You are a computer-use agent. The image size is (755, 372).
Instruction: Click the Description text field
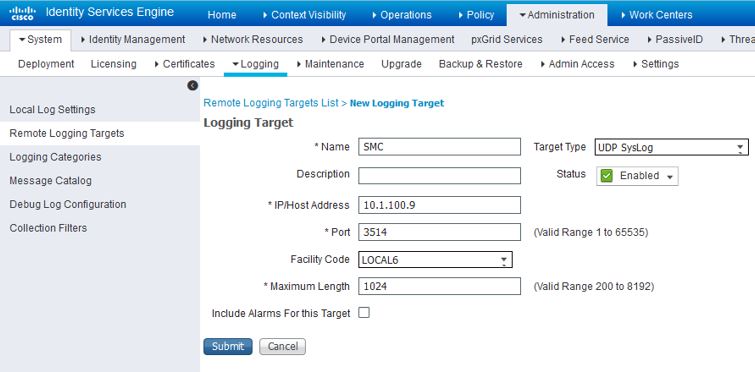(x=439, y=175)
